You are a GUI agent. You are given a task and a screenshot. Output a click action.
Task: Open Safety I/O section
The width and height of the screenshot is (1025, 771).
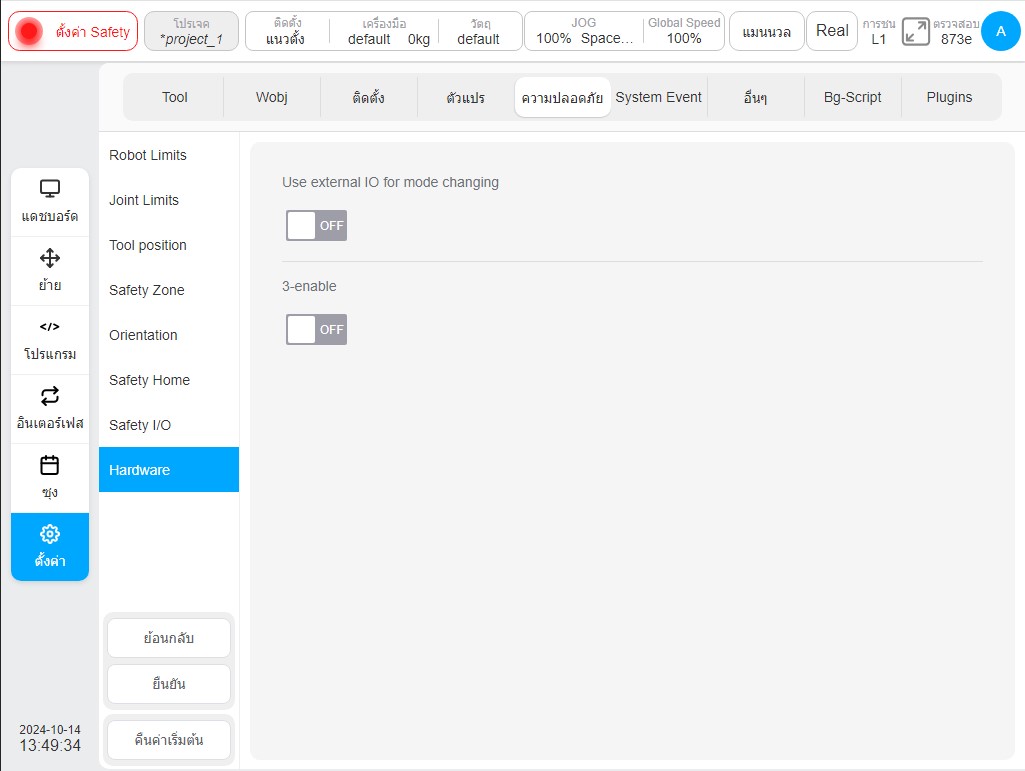tap(169, 425)
